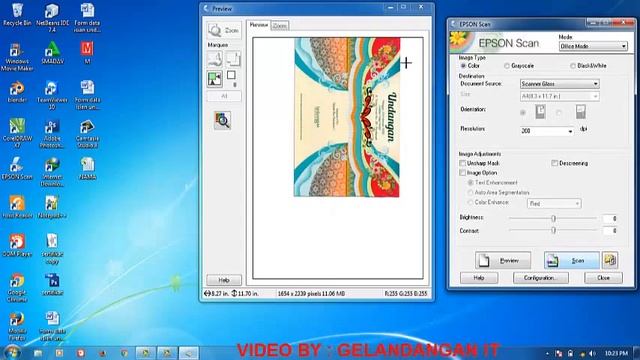Open the GOM Player desktop icon
This screenshot has height=360, width=640.
17,245
